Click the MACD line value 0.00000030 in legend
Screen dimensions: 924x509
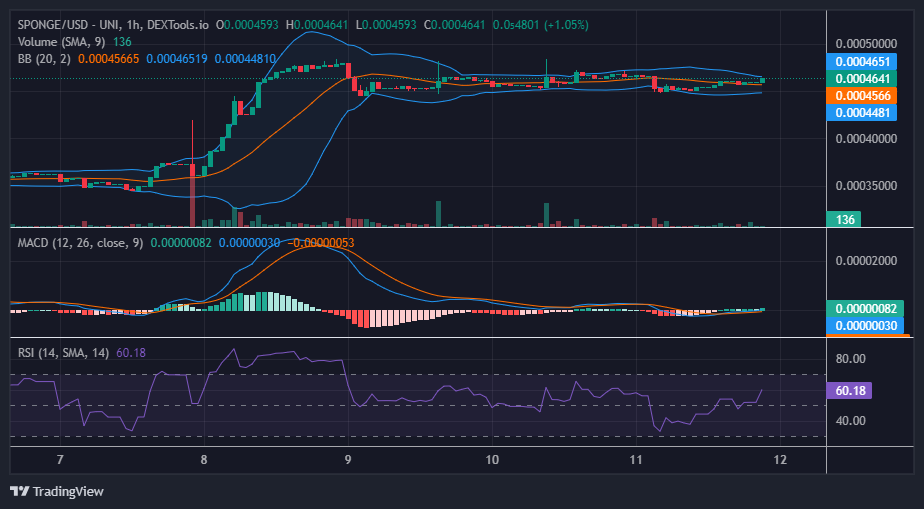pyautogui.click(x=250, y=243)
